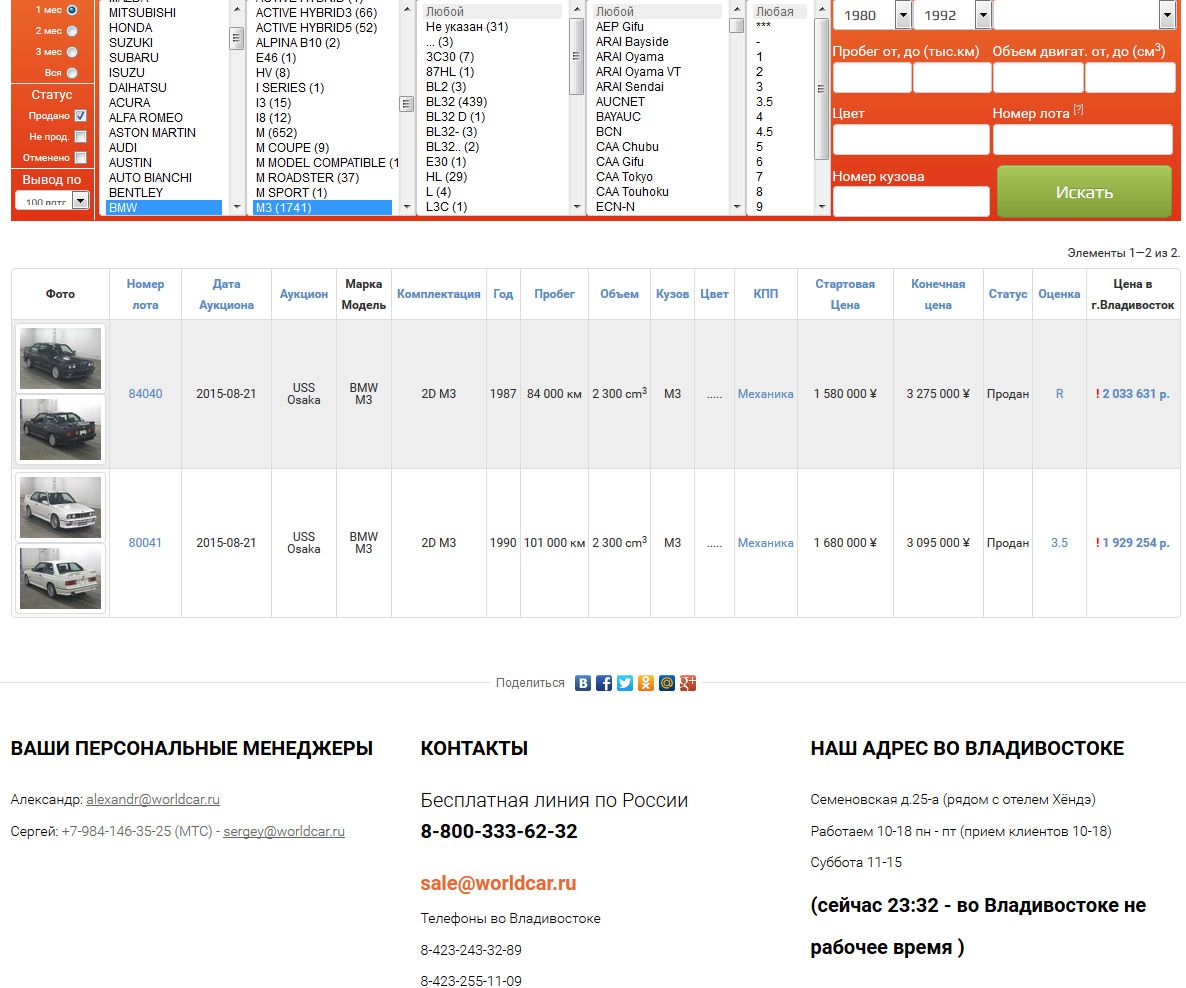Viewport: 1186px width, 988px height.
Task: Select BL32 (439) in the body list
Action: (456, 102)
